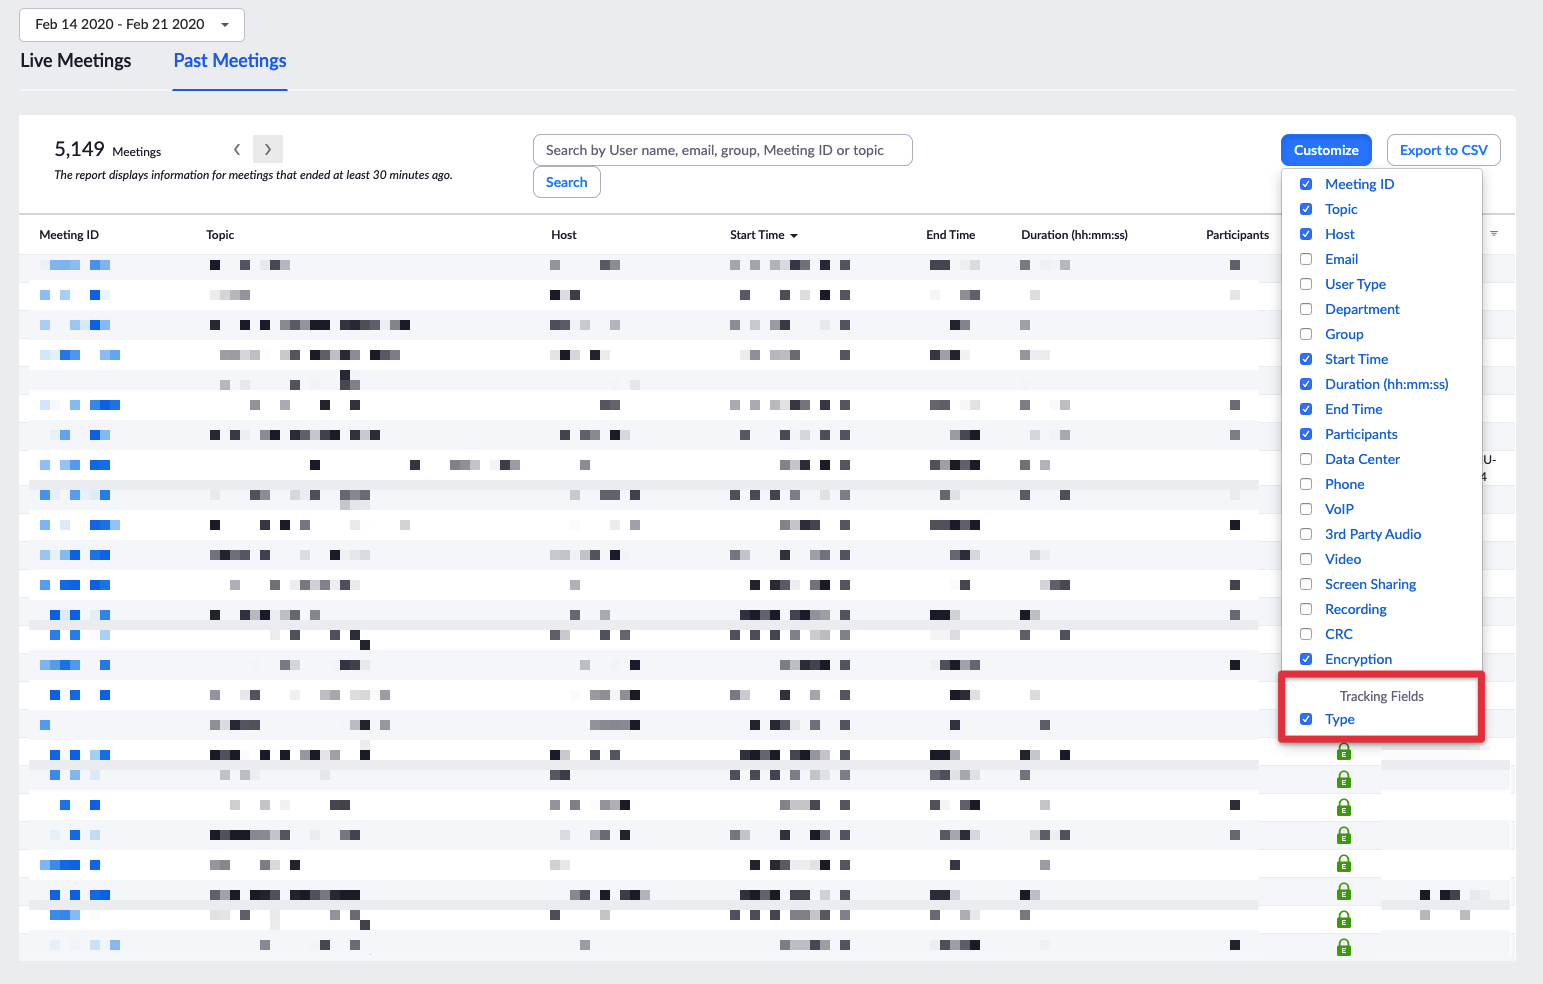1543x984 pixels.
Task: Click the topmost green encryption lock icon
Action: click(1344, 751)
